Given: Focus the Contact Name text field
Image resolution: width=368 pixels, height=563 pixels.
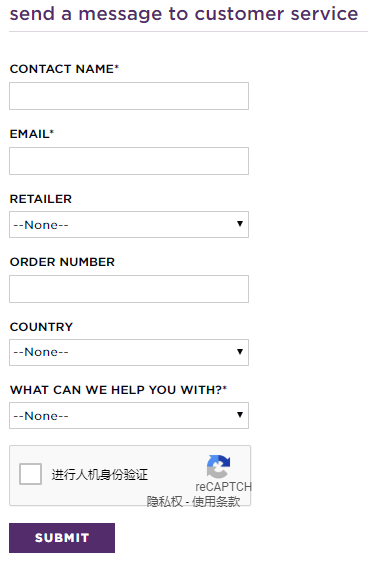Looking at the screenshot, I should tap(129, 96).
